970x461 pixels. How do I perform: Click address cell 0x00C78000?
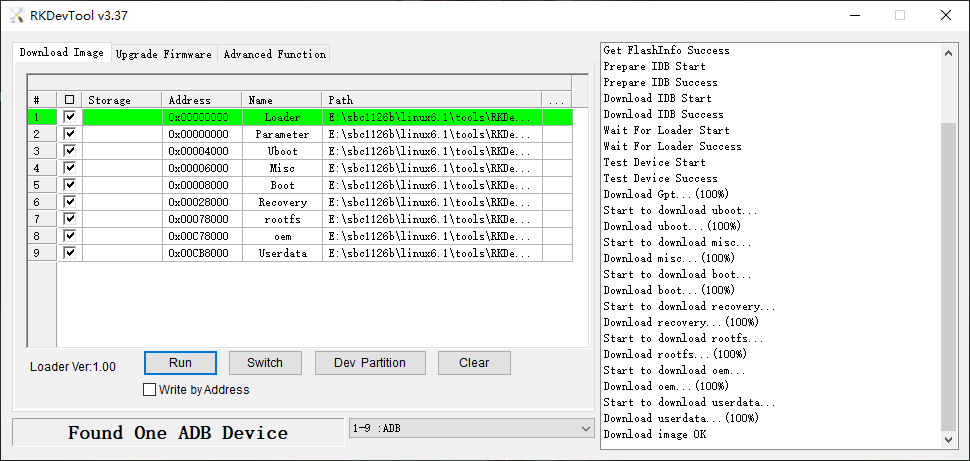(x=202, y=236)
